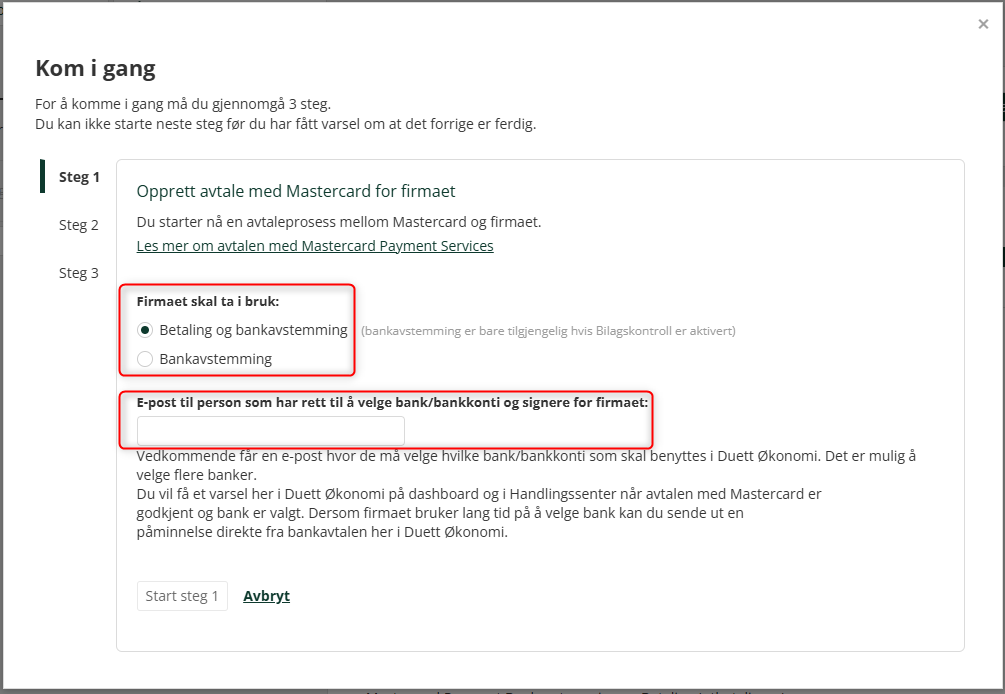Image resolution: width=1005 pixels, height=694 pixels.
Task: Switch to the Steg 2 tab
Action: coord(79,225)
